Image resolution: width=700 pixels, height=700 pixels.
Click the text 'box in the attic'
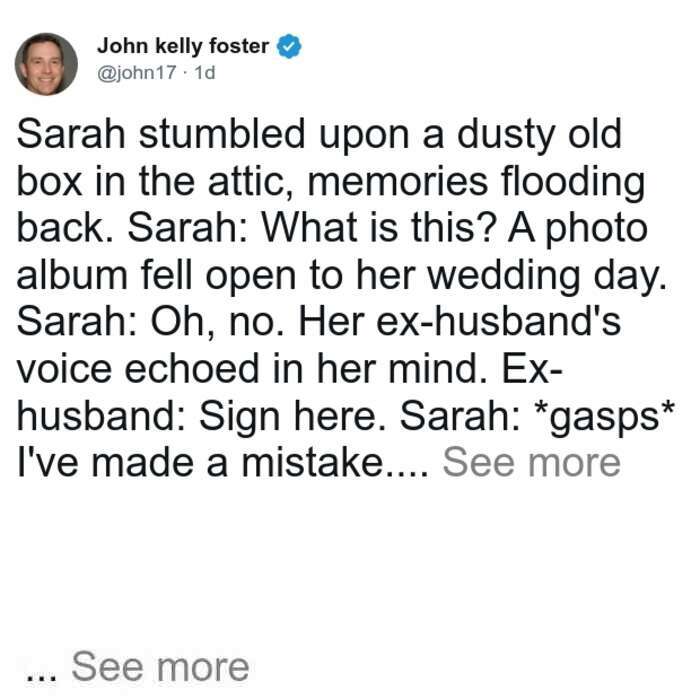tap(150, 181)
